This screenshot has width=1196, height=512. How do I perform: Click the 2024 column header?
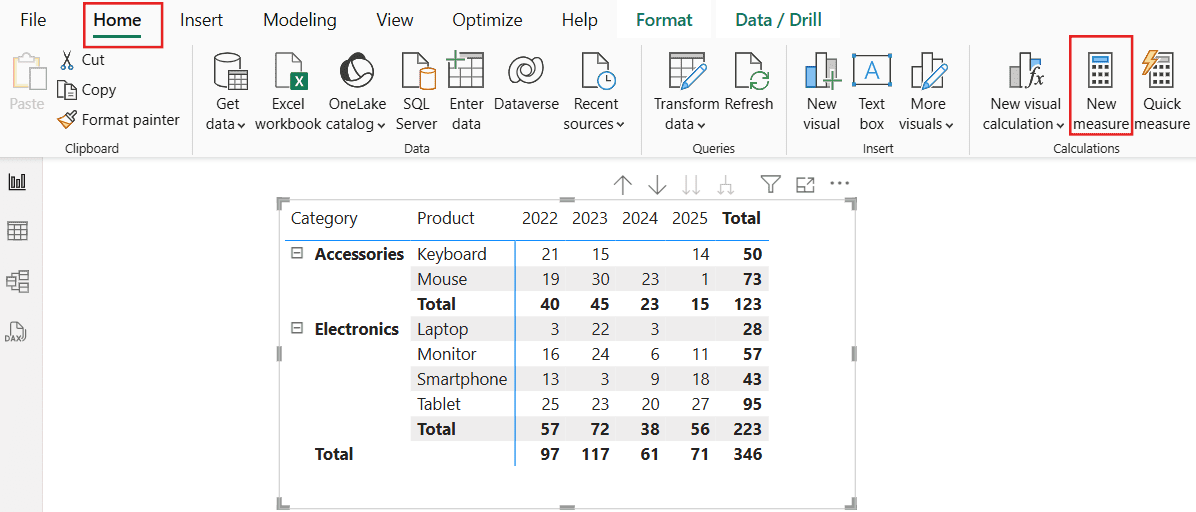point(640,218)
